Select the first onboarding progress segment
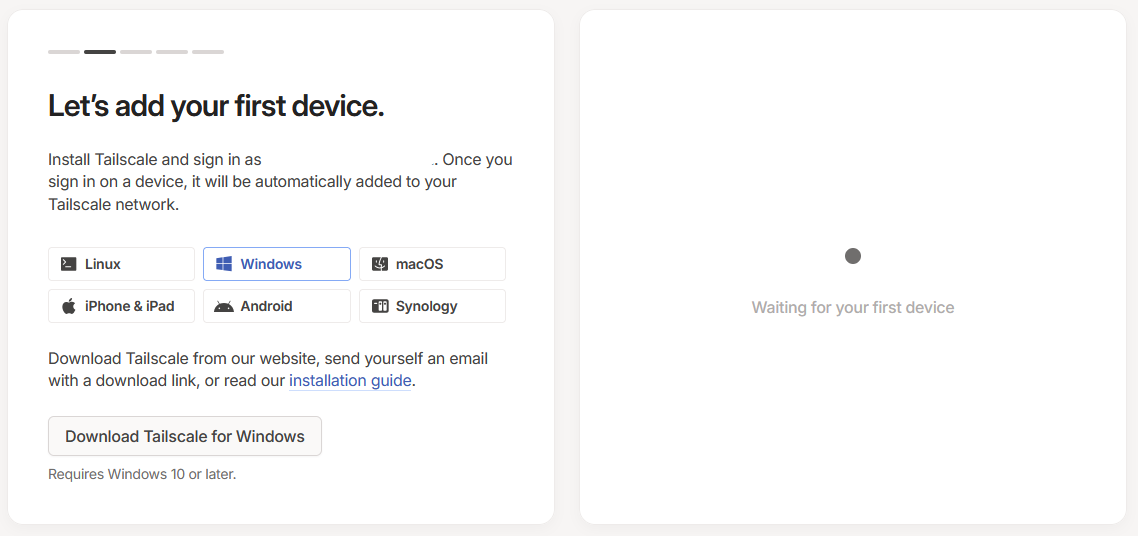The image size is (1138, 536). pyautogui.click(x=64, y=51)
